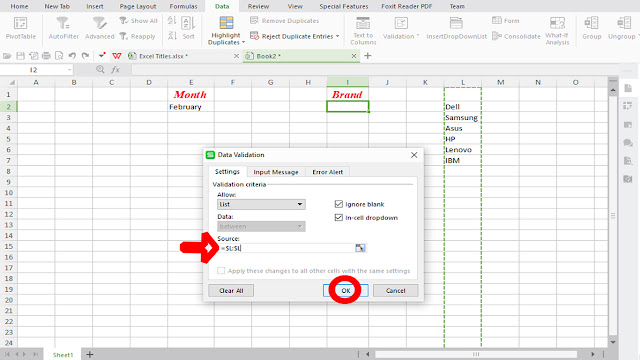Close the Book2 document tab
This screenshot has width=640, height=360.
(x=354, y=56)
